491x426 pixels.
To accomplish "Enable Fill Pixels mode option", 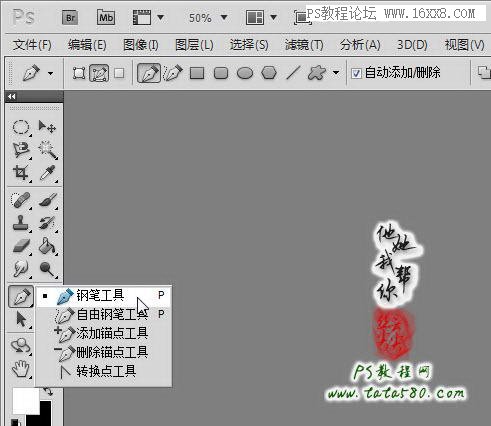I will point(119,73).
